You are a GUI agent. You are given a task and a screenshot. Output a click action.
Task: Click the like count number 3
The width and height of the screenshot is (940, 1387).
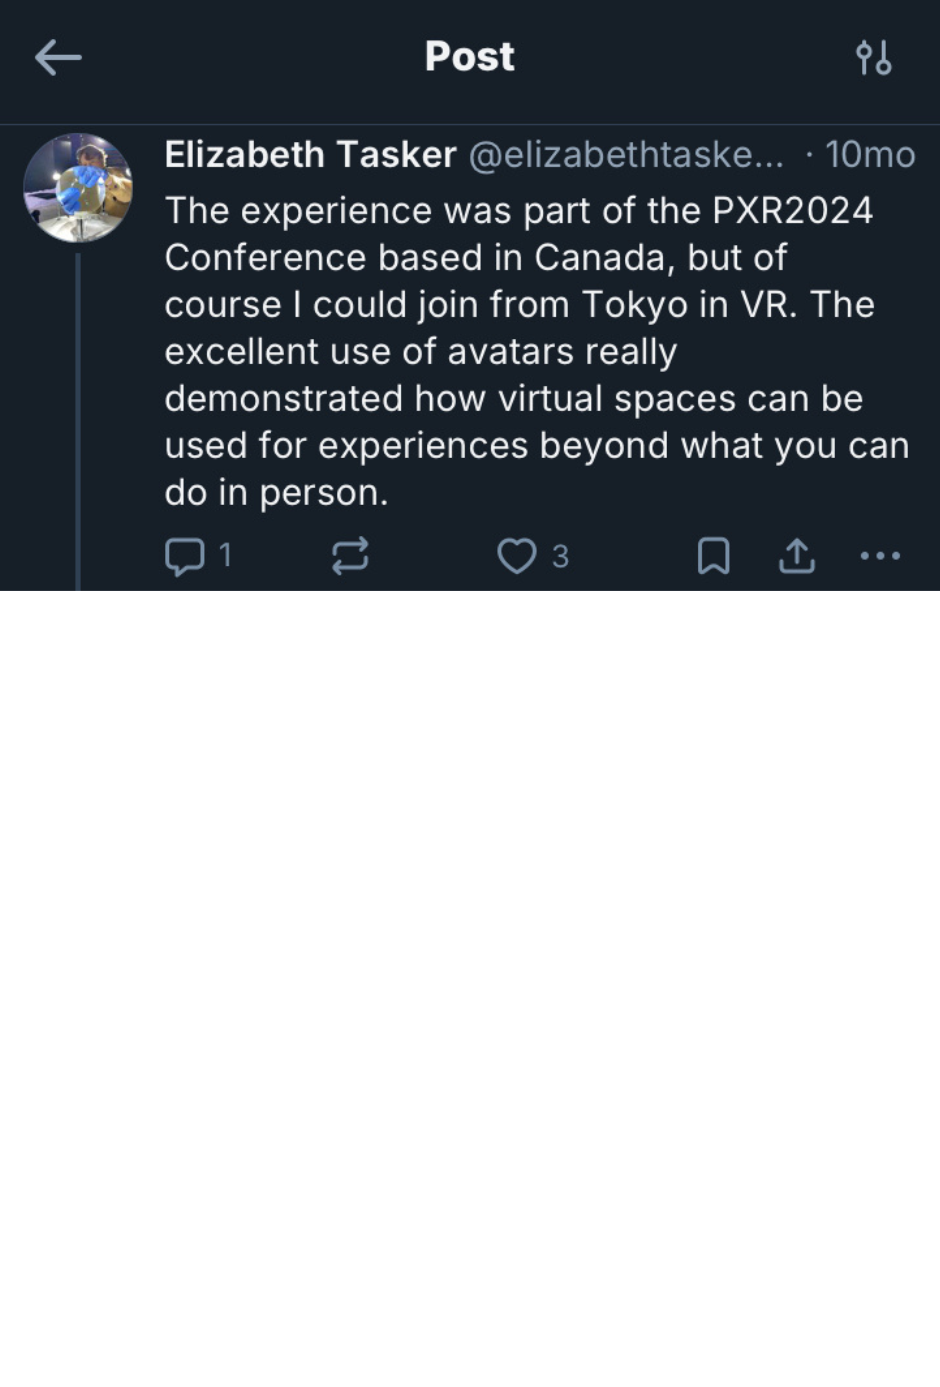[x=561, y=556]
